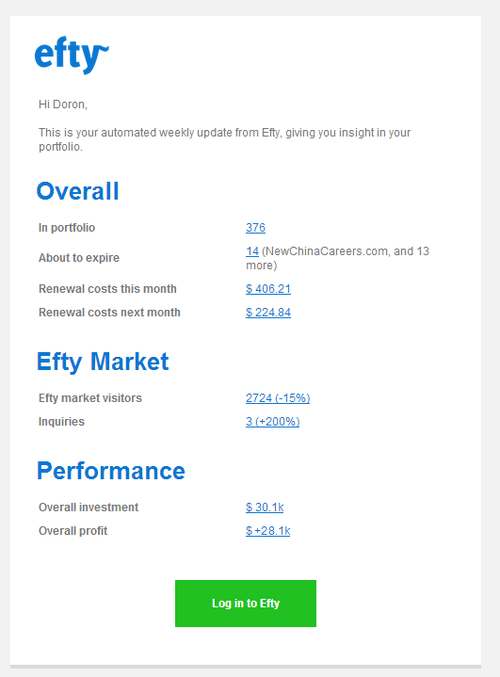Click the automated weekly update intro paragraph
This screenshot has width=500, height=677.
225,139
